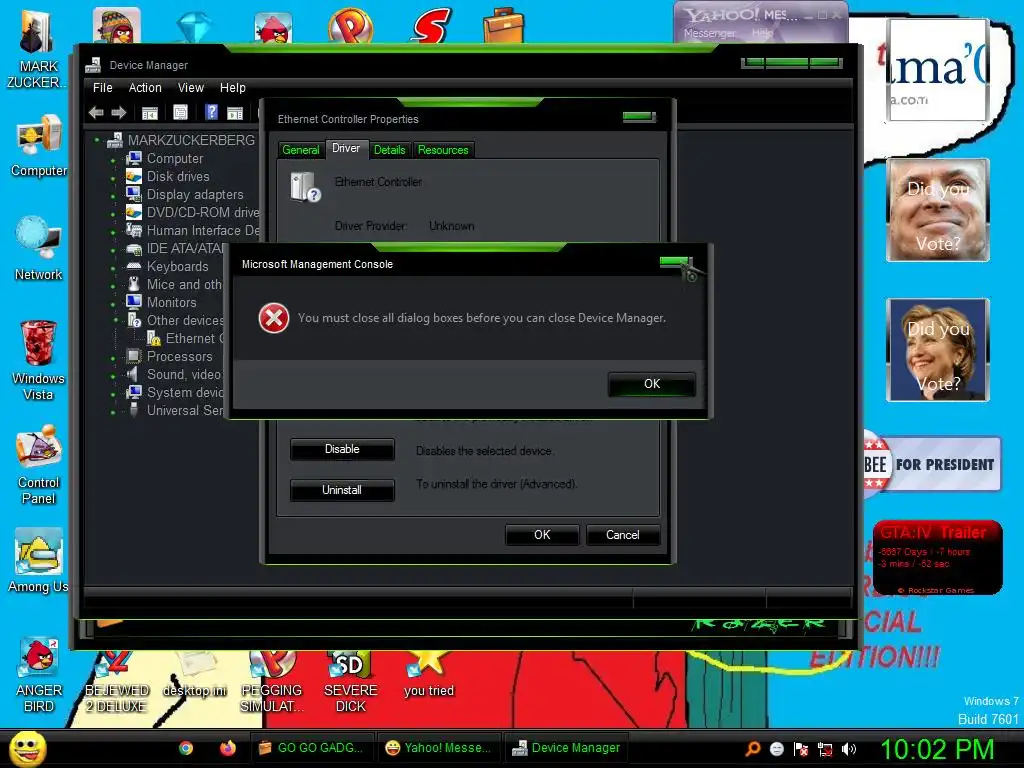Switch to the Details tab

point(390,150)
